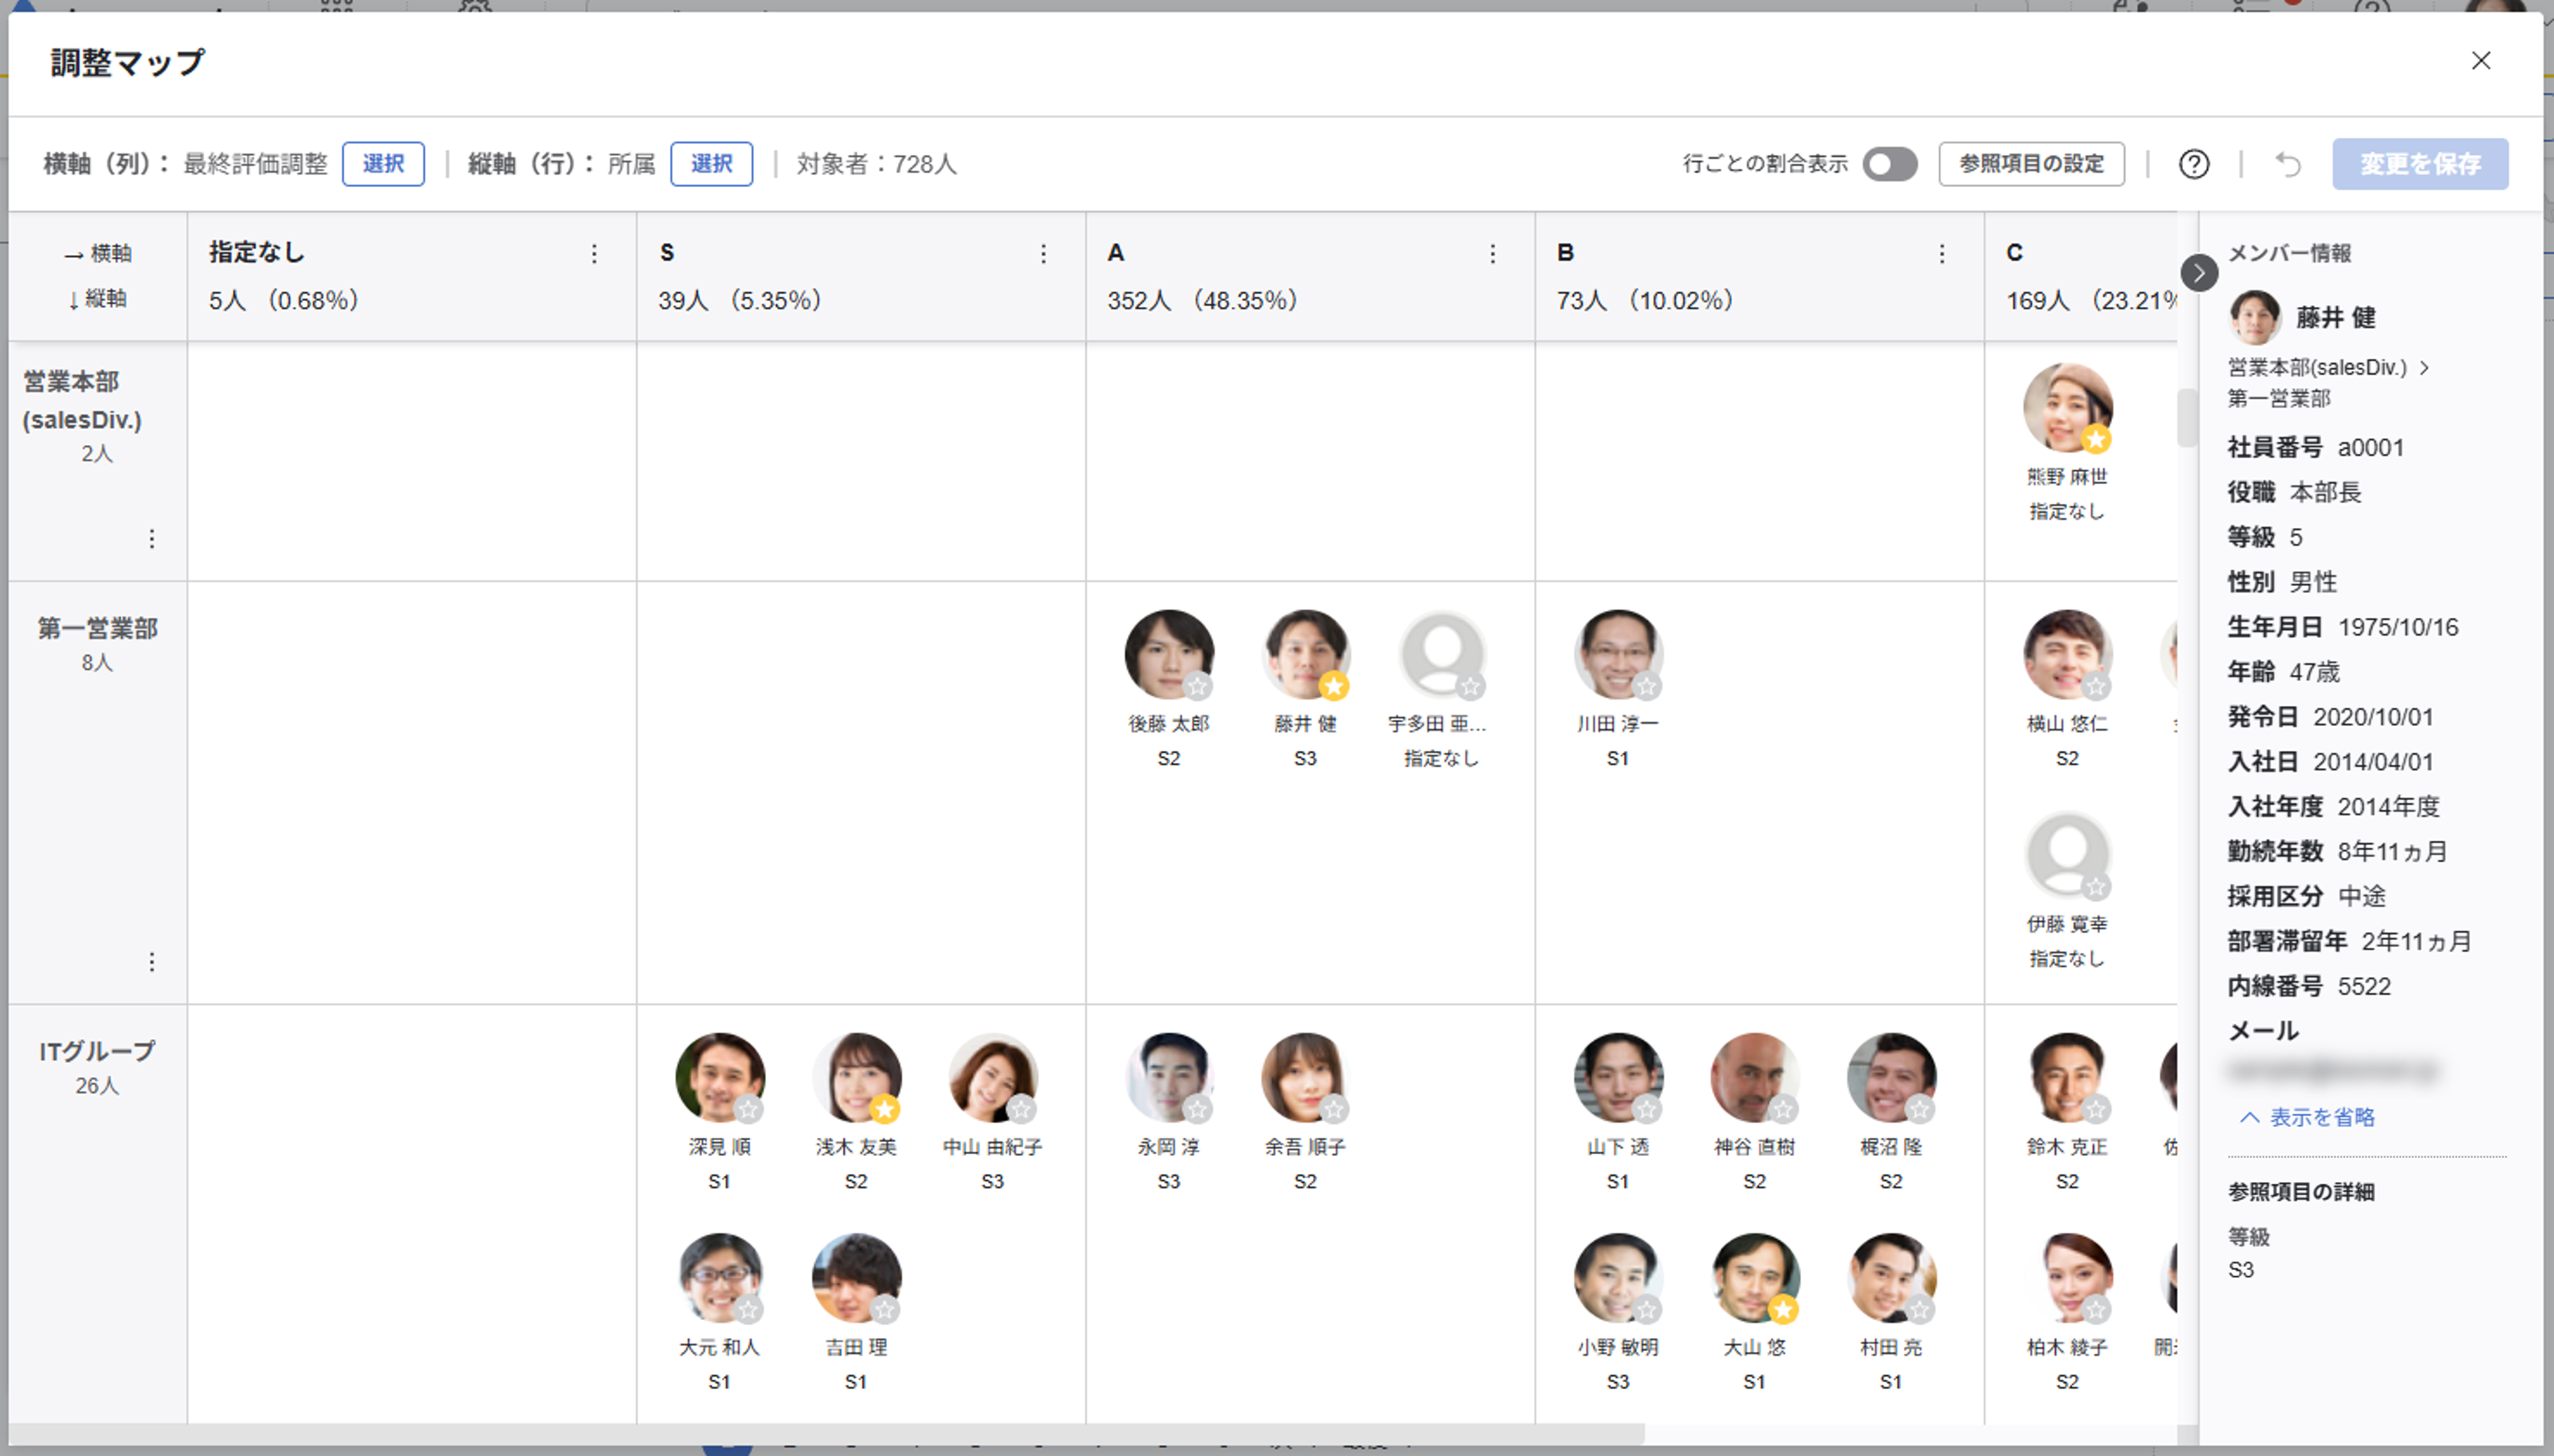Open kebab menu for 指定なし column
Viewport: 2554px width, 1456px height.
[x=594, y=254]
